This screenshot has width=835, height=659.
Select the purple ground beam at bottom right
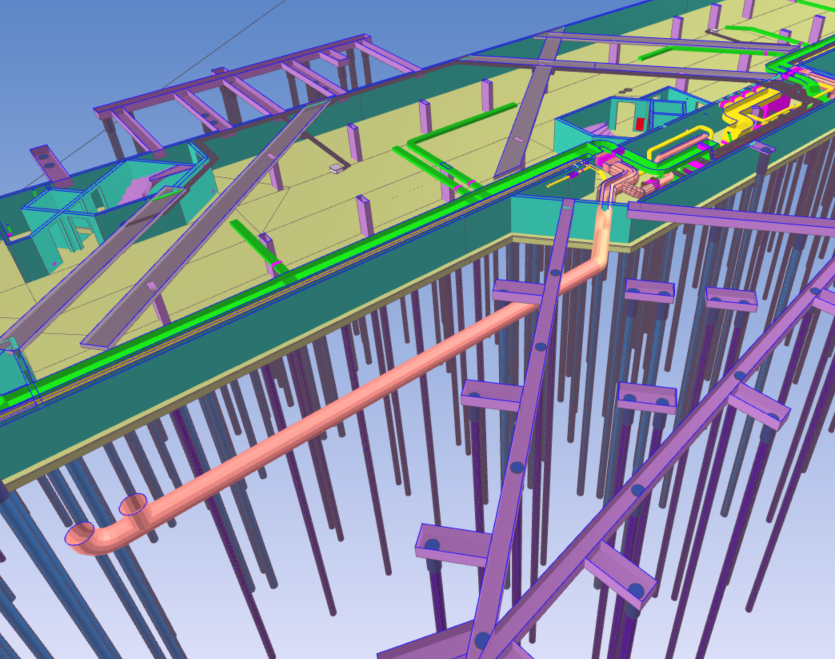[700, 420]
